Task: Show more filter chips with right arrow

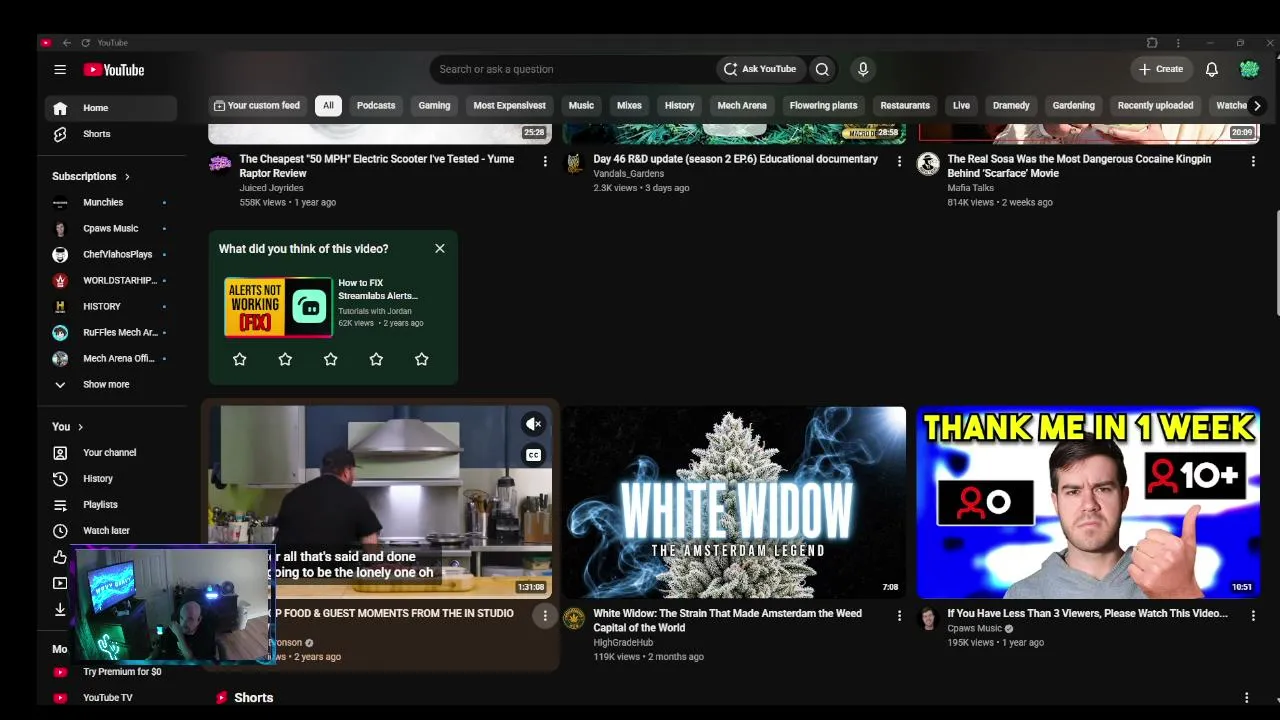Action: point(1257,105)
